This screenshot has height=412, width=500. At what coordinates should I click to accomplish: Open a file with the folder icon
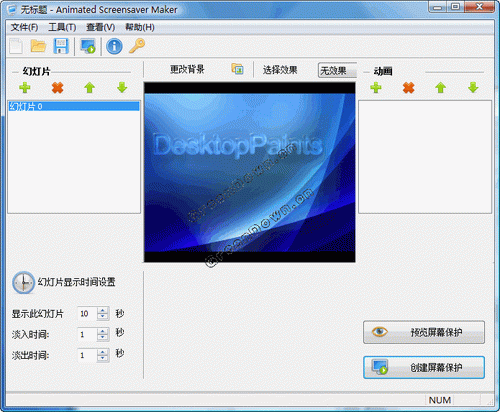coord(38,46)
